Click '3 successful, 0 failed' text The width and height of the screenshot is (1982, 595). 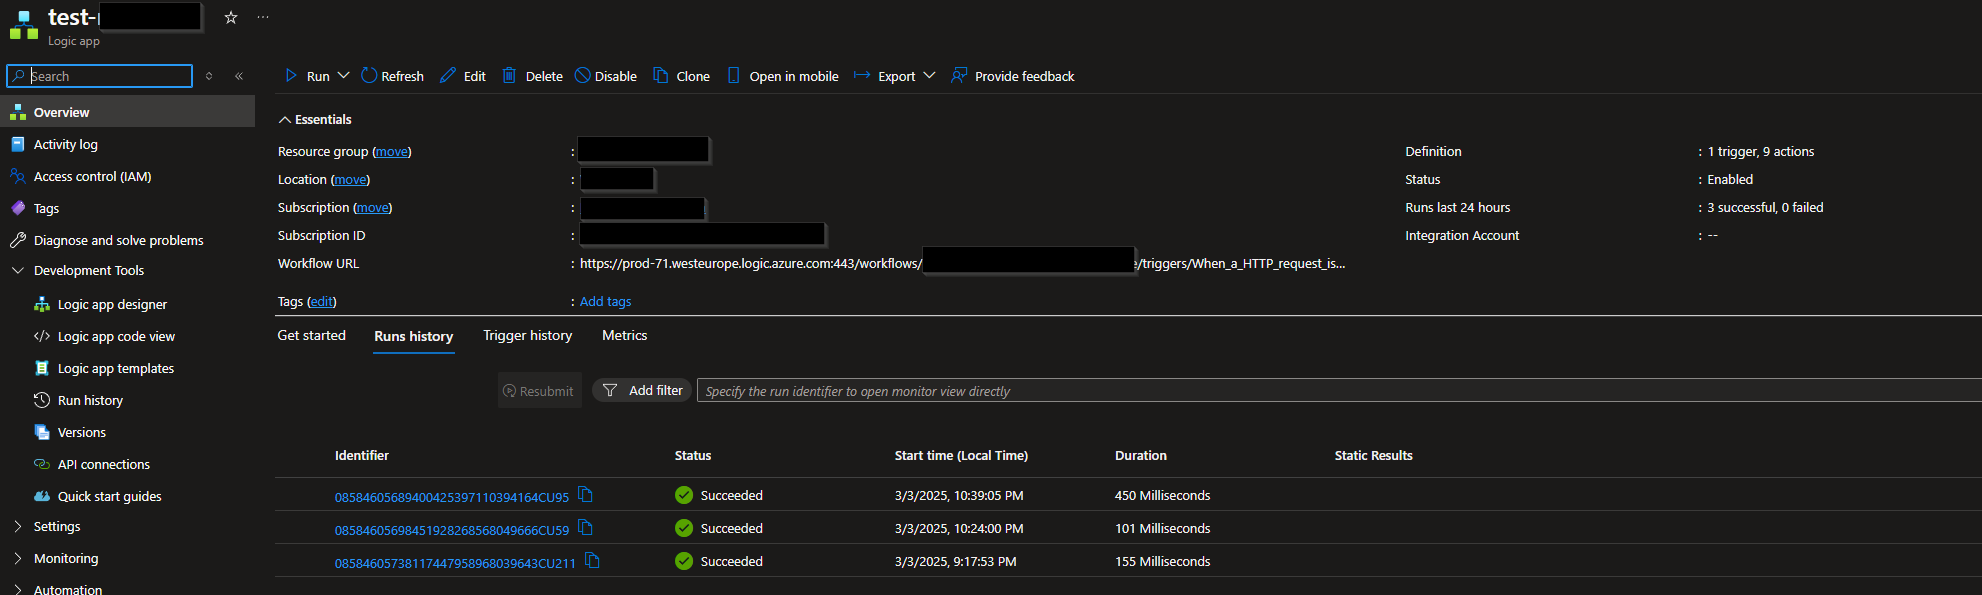[1765, 208]
